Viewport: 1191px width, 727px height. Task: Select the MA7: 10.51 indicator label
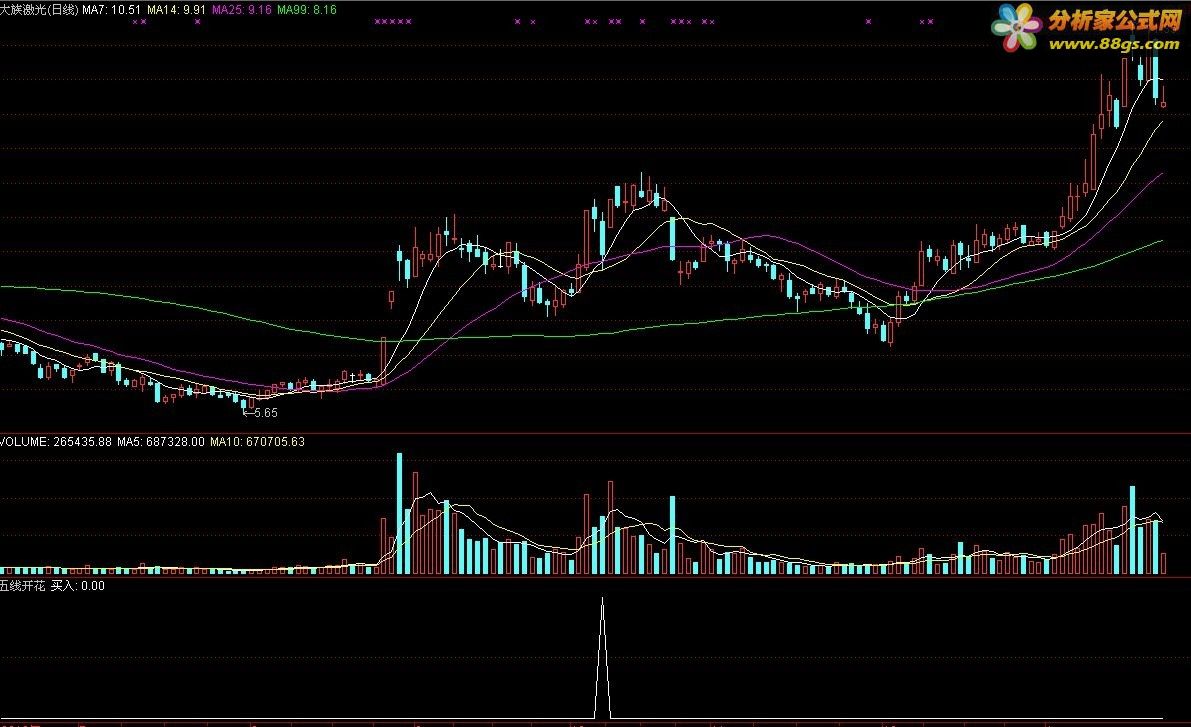112,10
